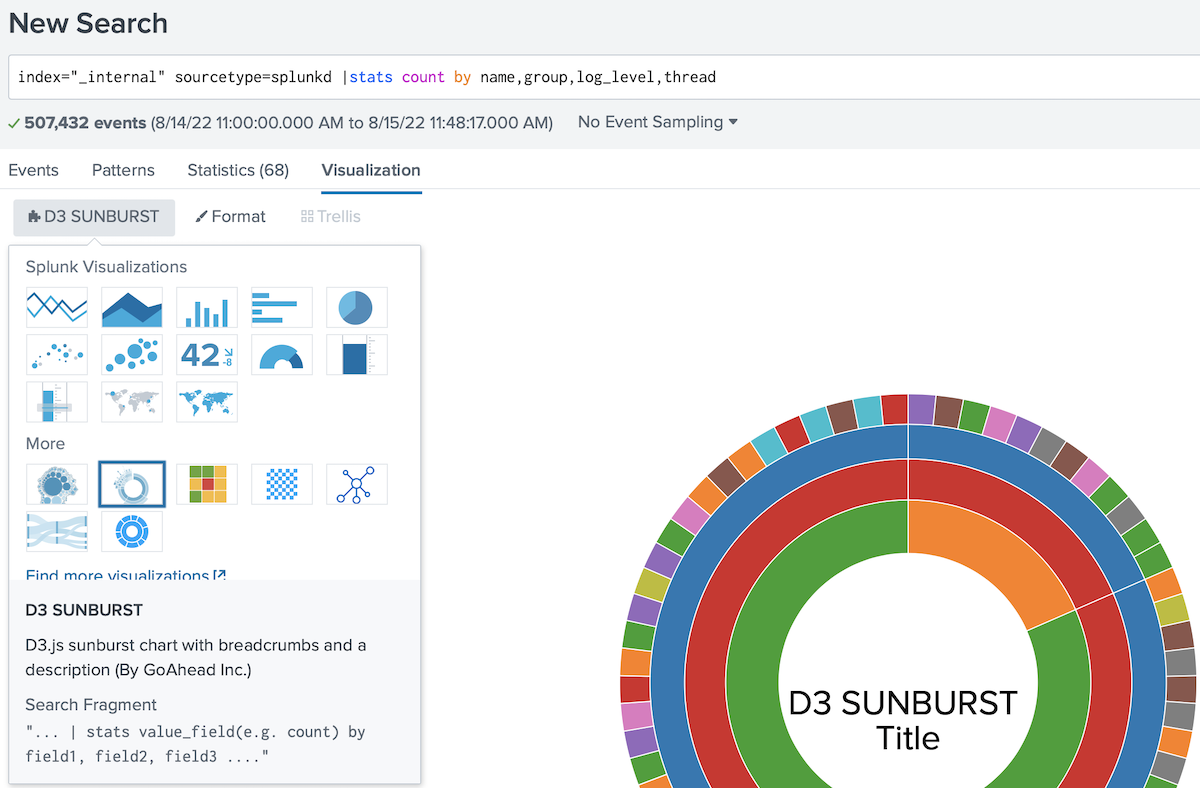
Task: Click inside the search query input
Action: [x=604, y=77]
